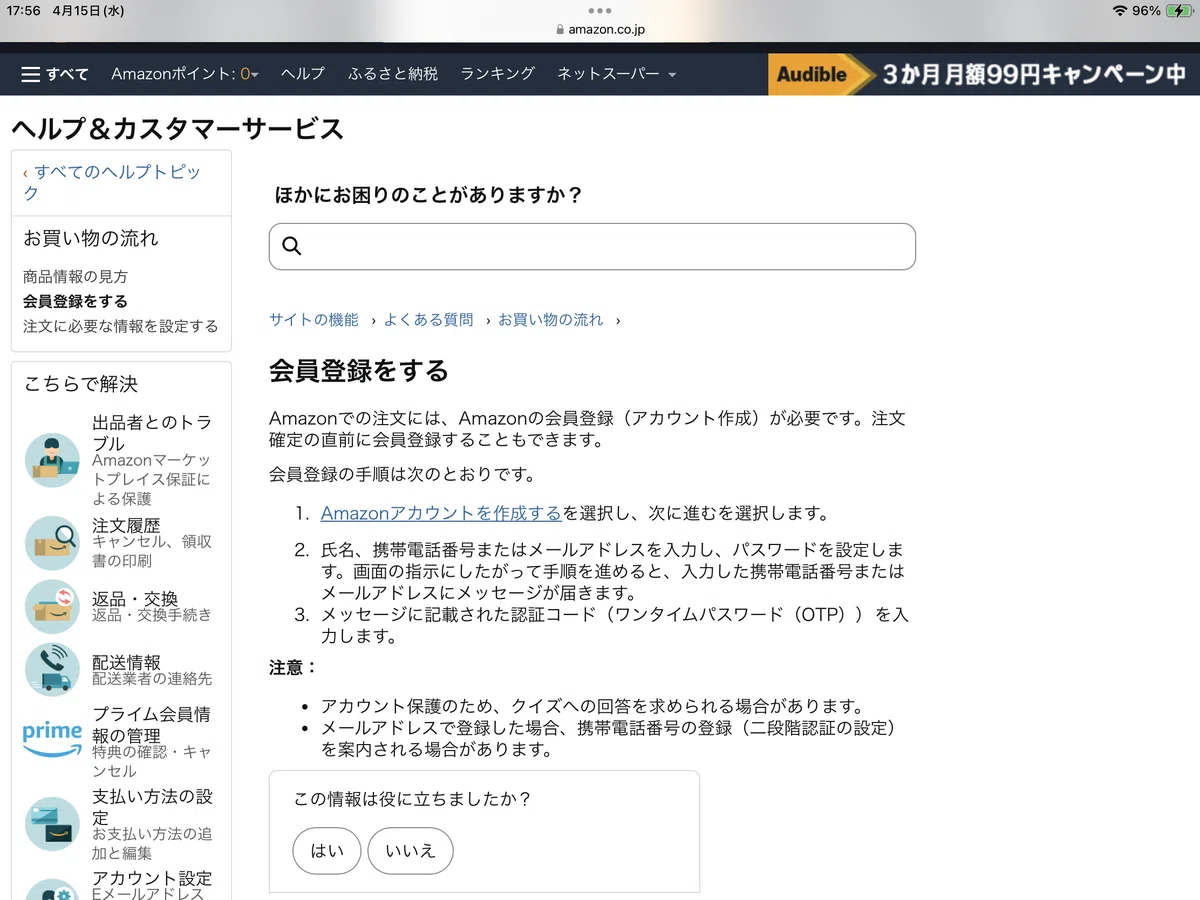Expand the Amazonポイント dropdown

tap(185, 74)
